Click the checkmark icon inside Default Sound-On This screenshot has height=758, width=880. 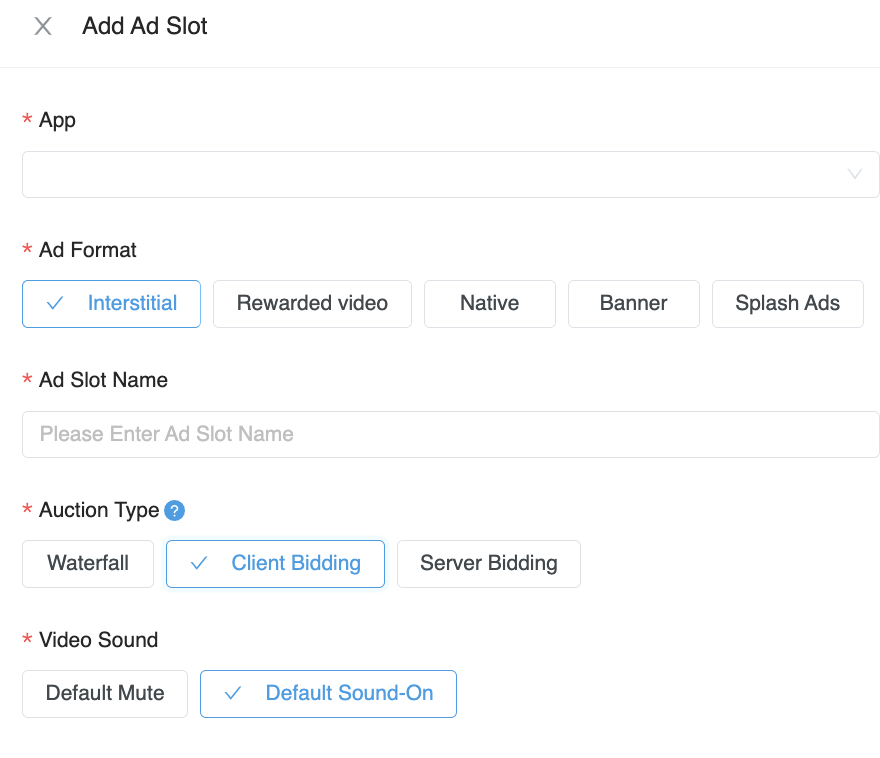[x=233, y=693]
